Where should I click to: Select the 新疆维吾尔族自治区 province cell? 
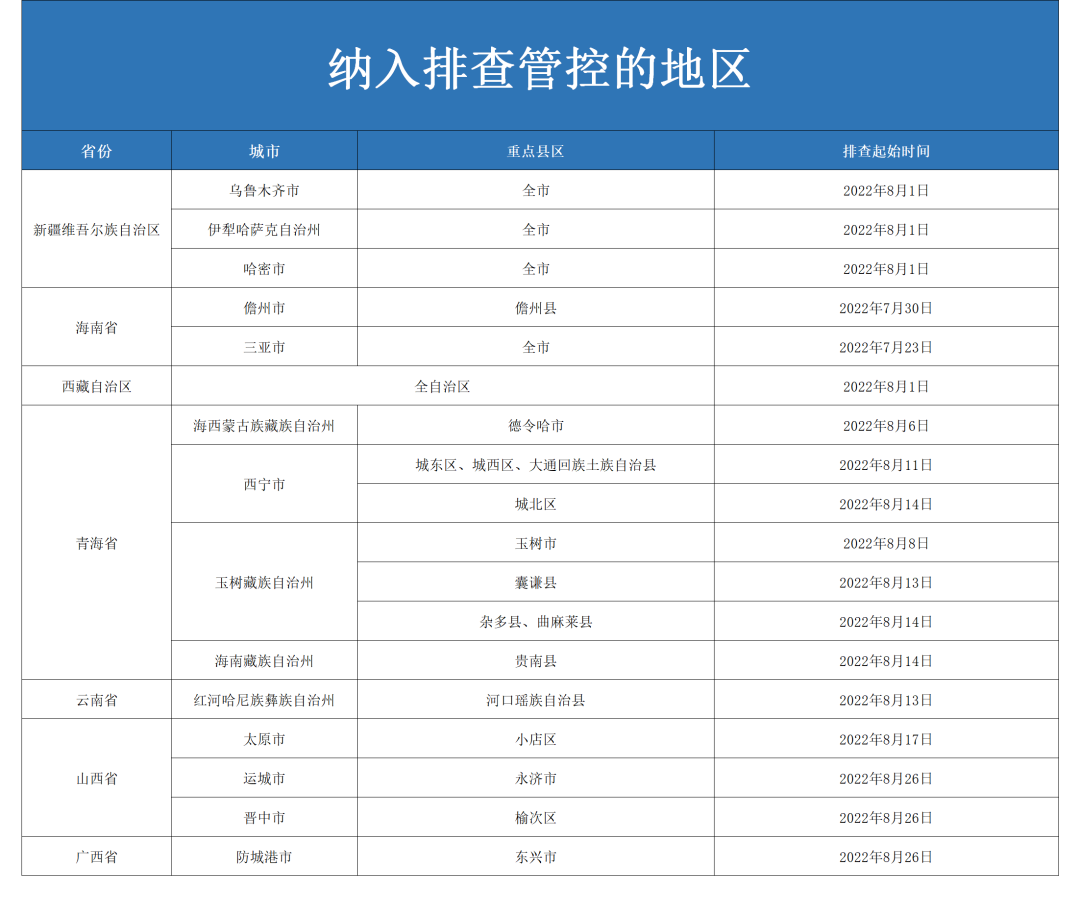click(97, 229)
